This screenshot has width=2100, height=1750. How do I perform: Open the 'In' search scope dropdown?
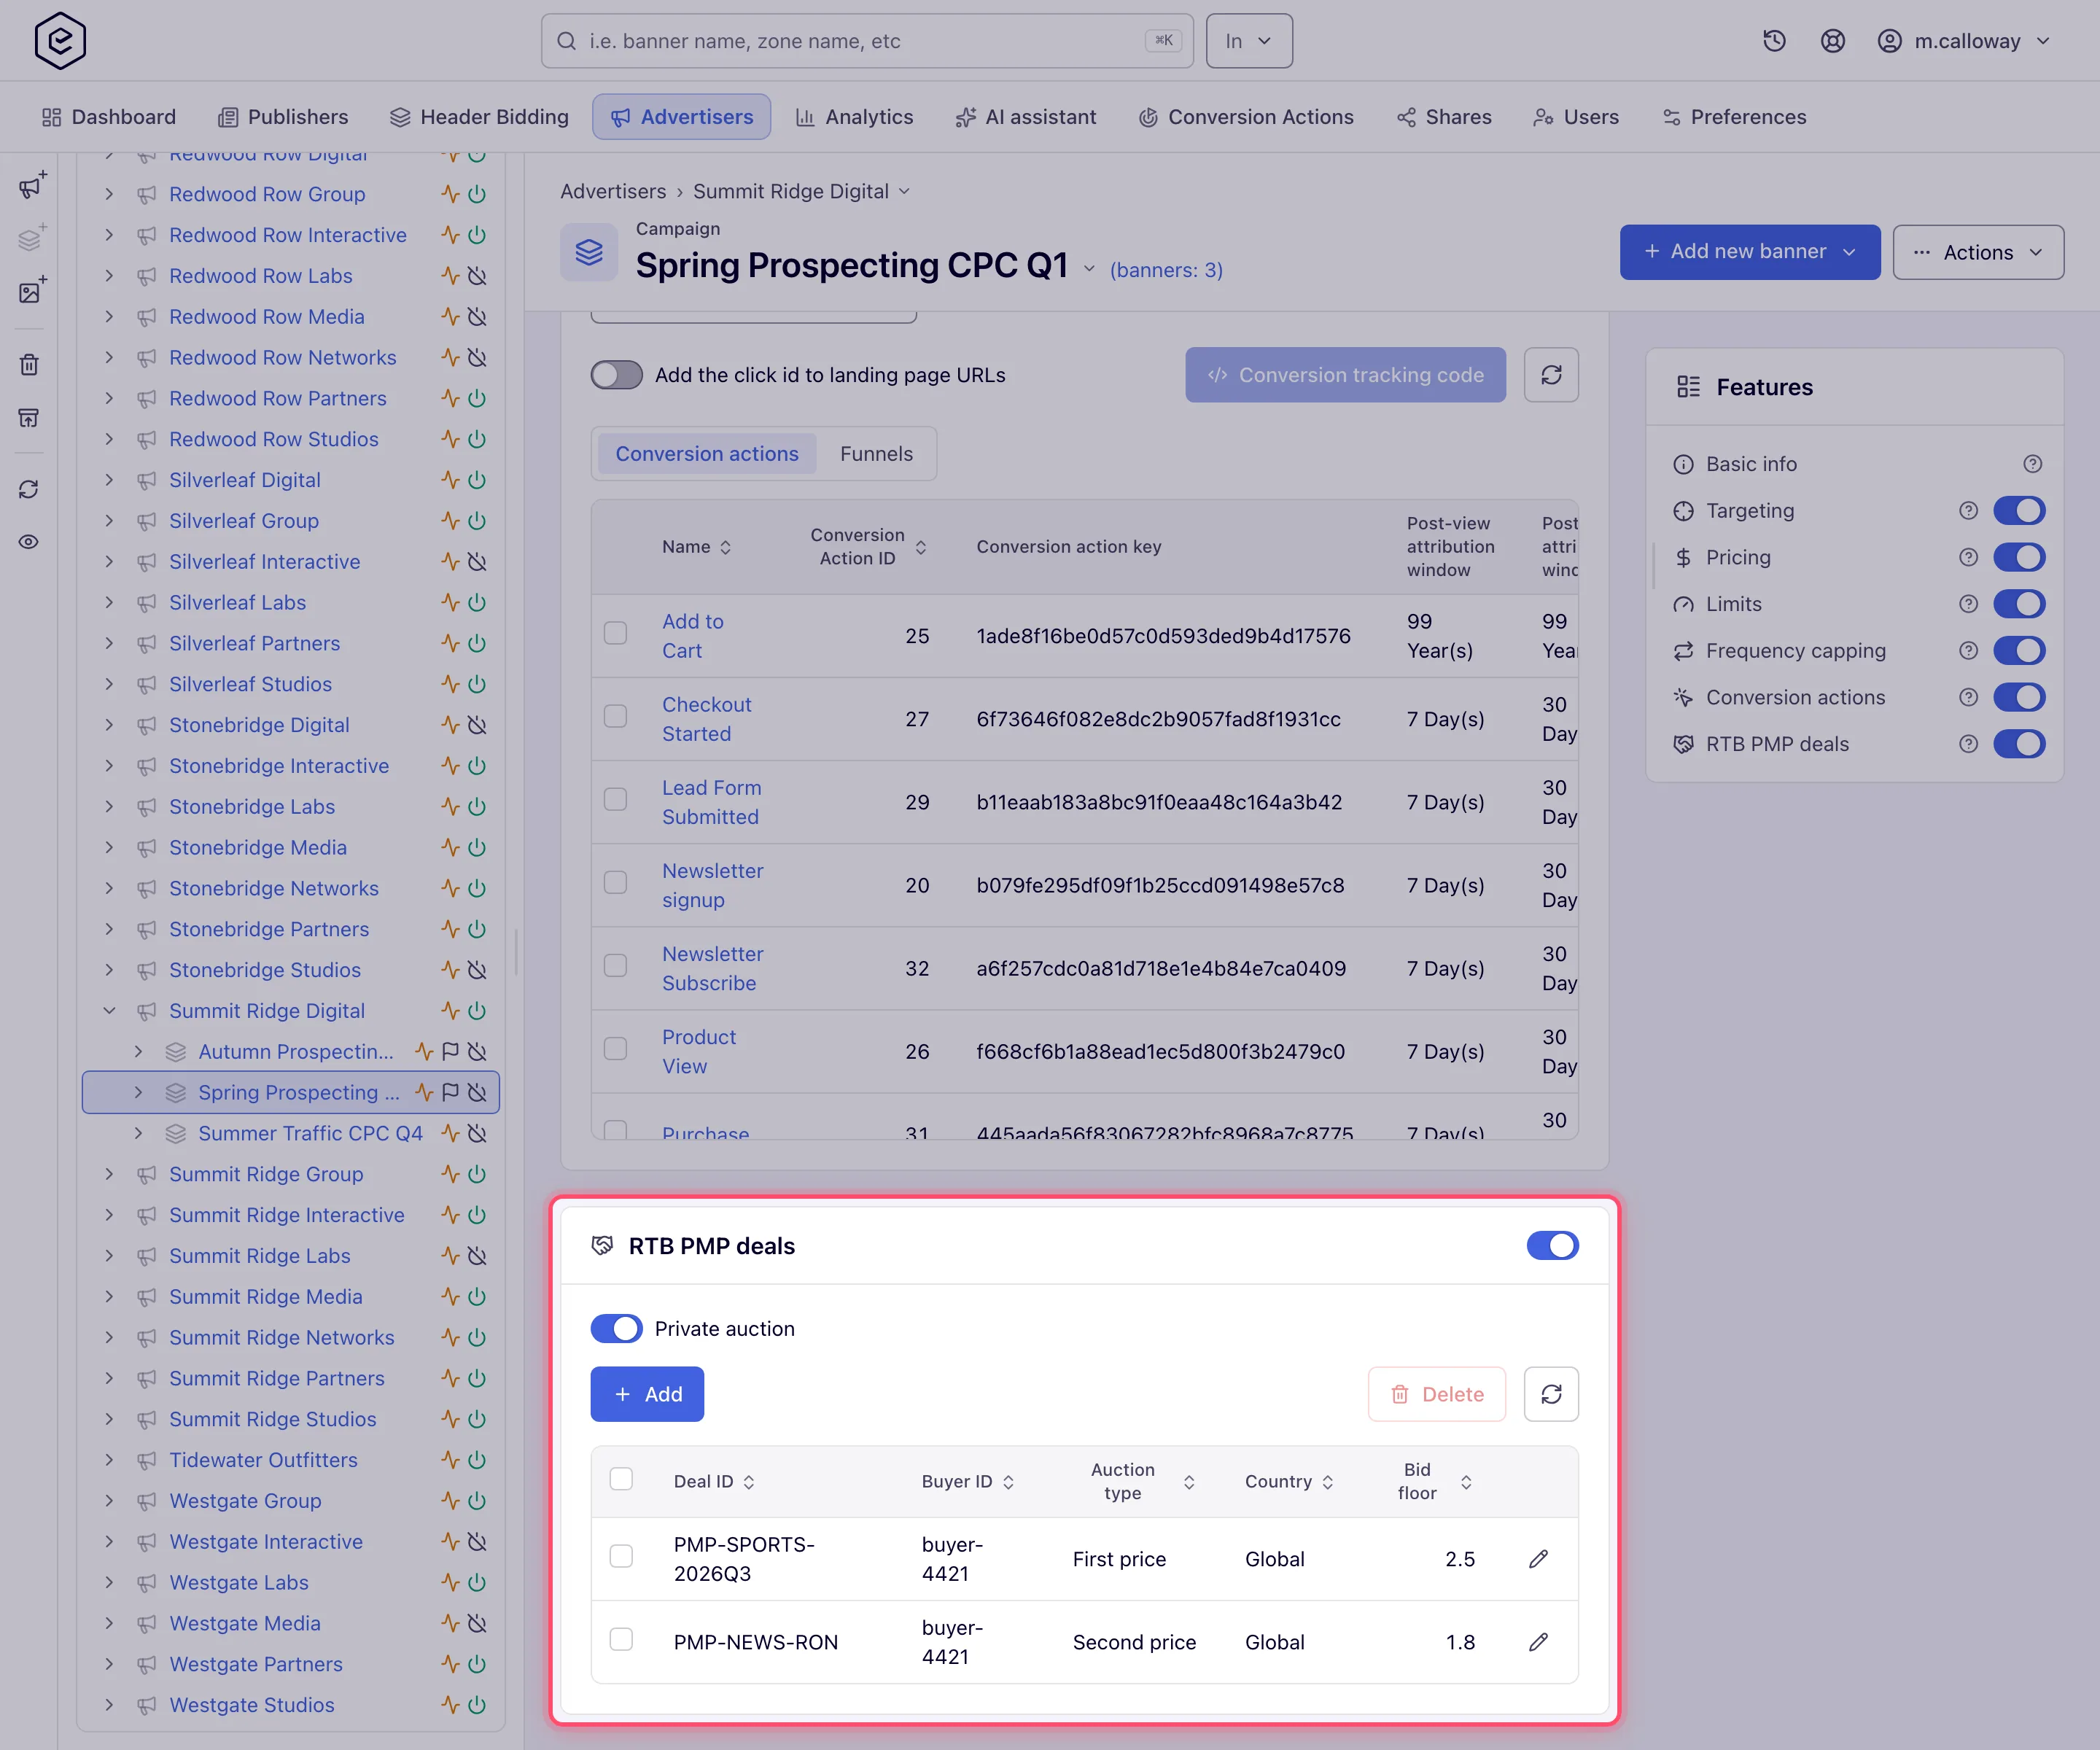1249,41
